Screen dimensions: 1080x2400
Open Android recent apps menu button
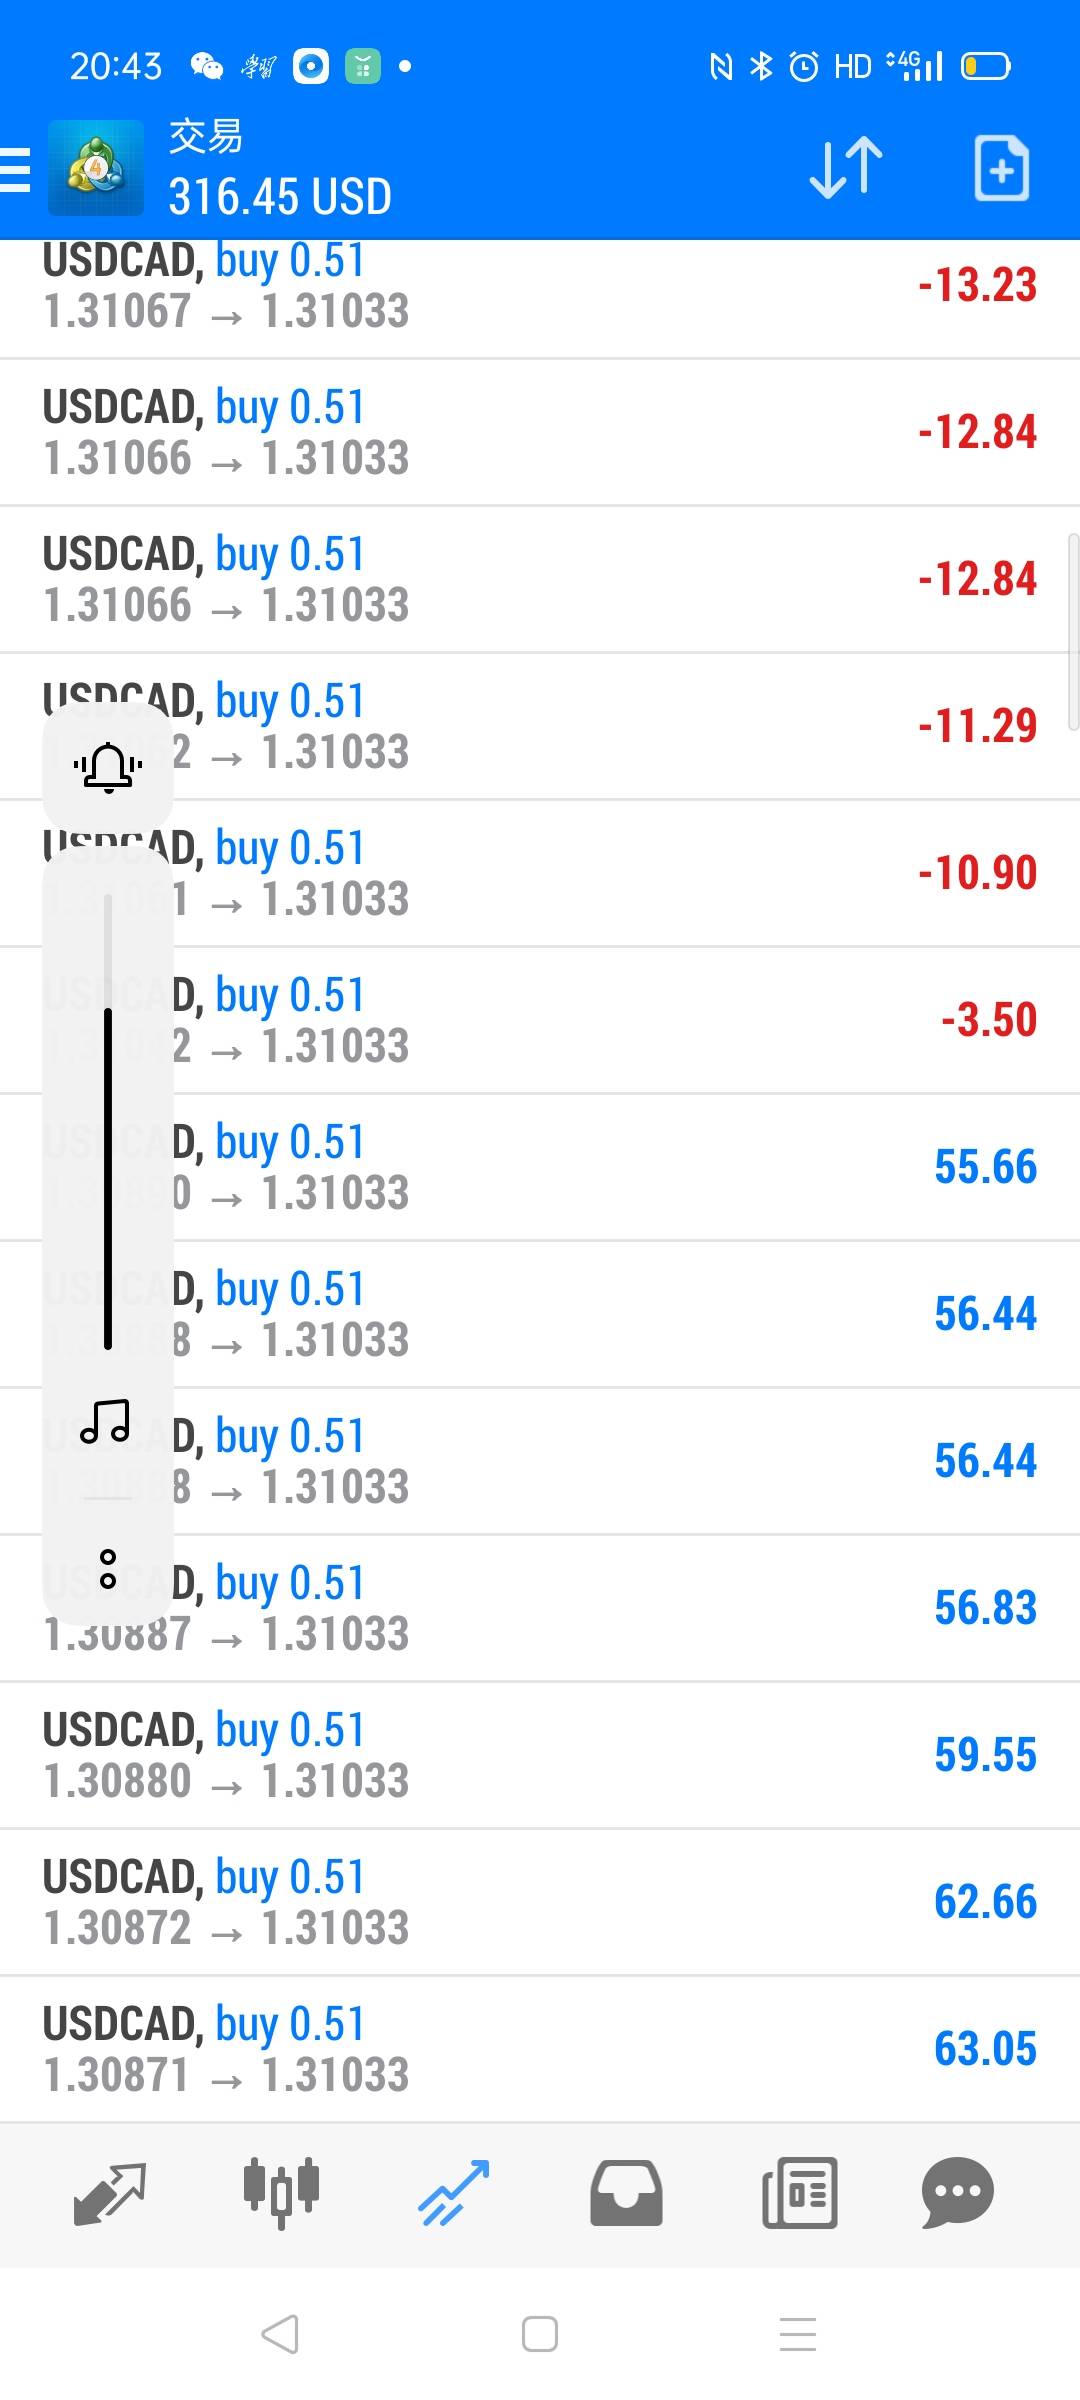[798, 2334]
